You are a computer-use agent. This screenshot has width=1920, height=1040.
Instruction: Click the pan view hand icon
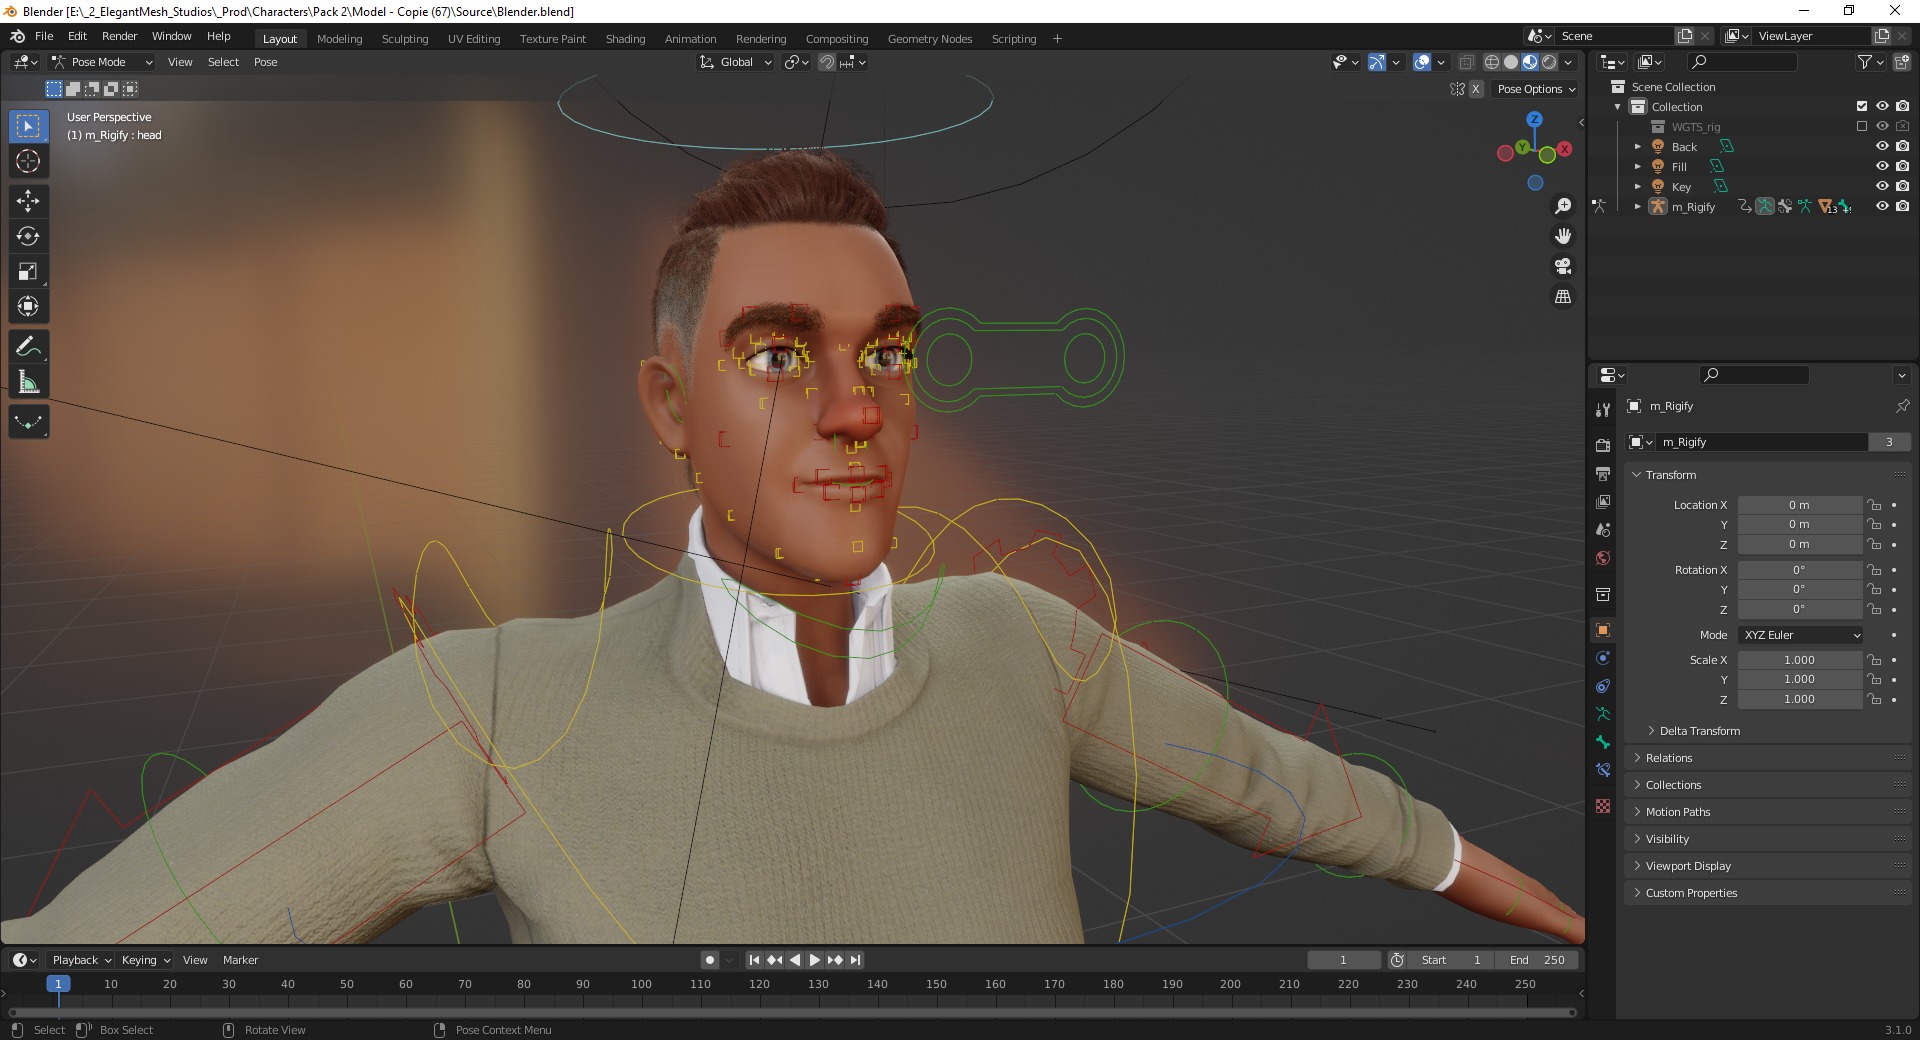1562,236
